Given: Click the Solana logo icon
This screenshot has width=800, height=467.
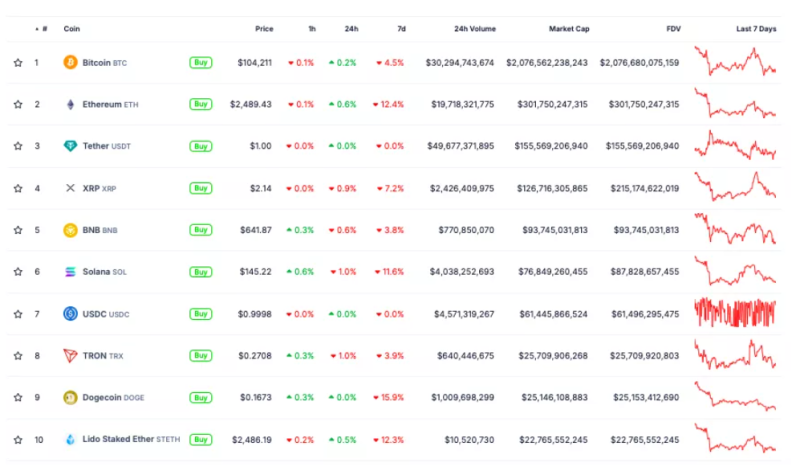Looking at the screenshot, I should pyautogui.click(x=70, y=272).
